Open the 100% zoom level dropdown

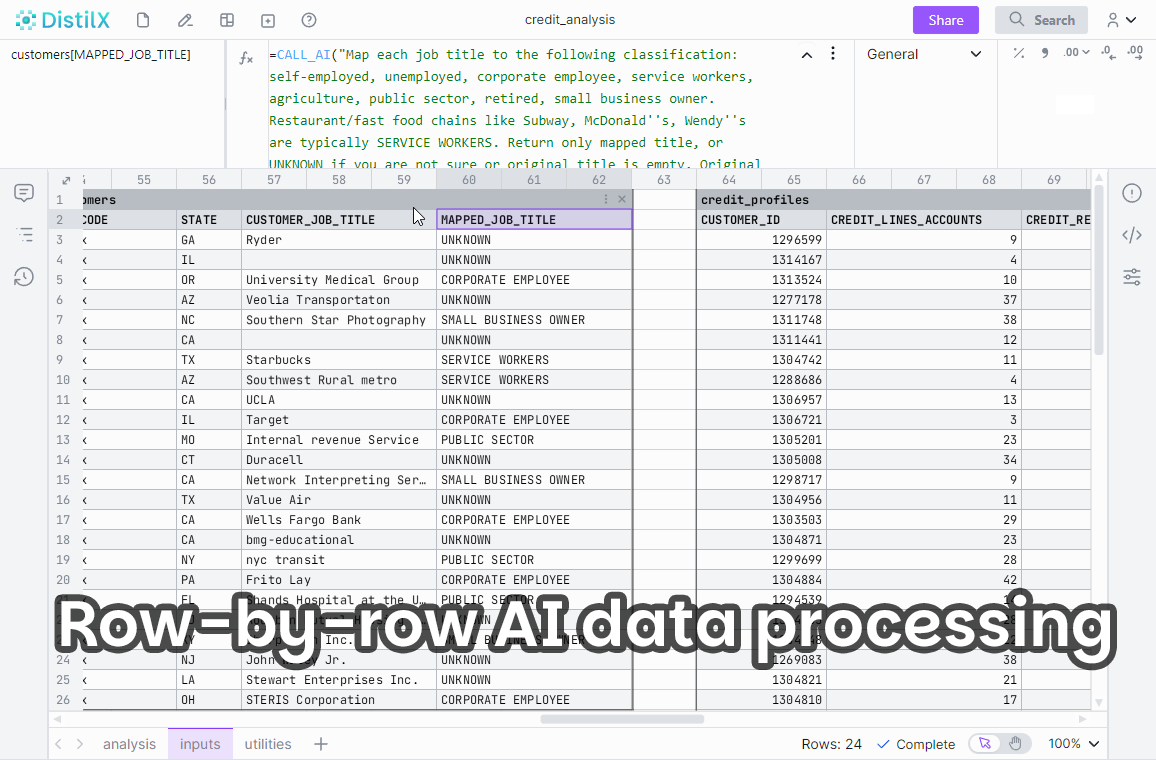click(x=1073, y=744)
